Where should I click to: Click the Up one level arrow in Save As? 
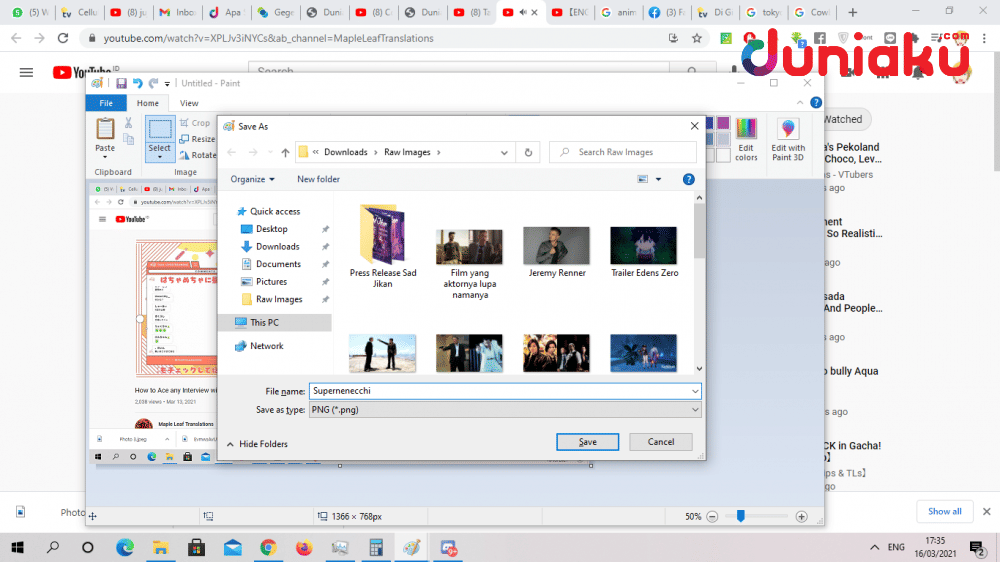pos(285,152)
